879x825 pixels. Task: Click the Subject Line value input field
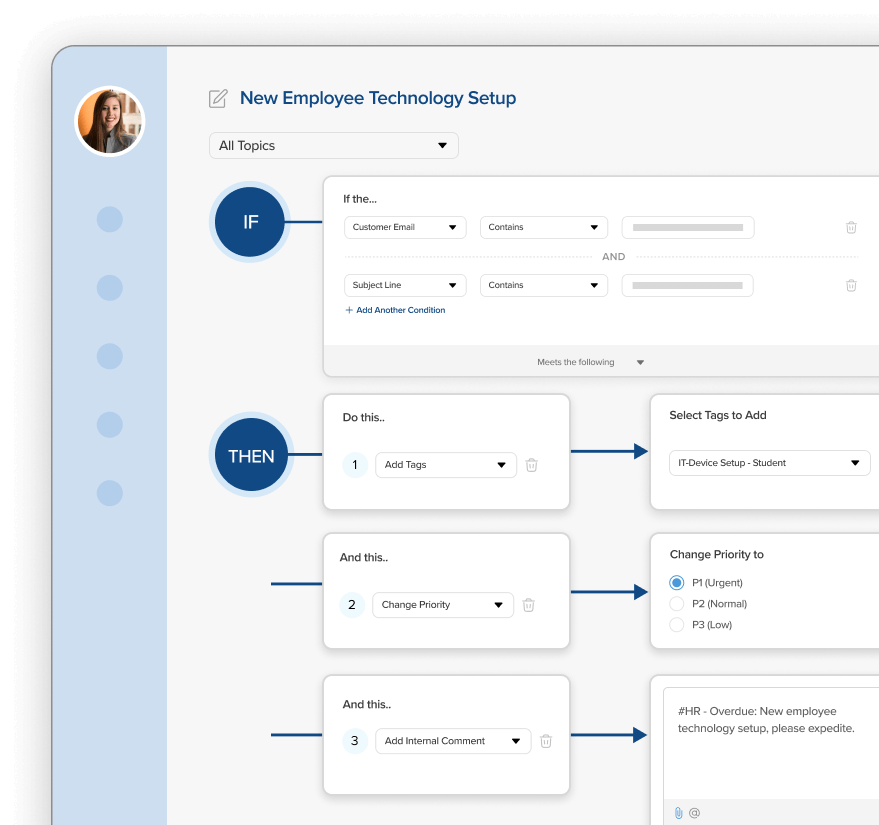[x=687, y=285]
